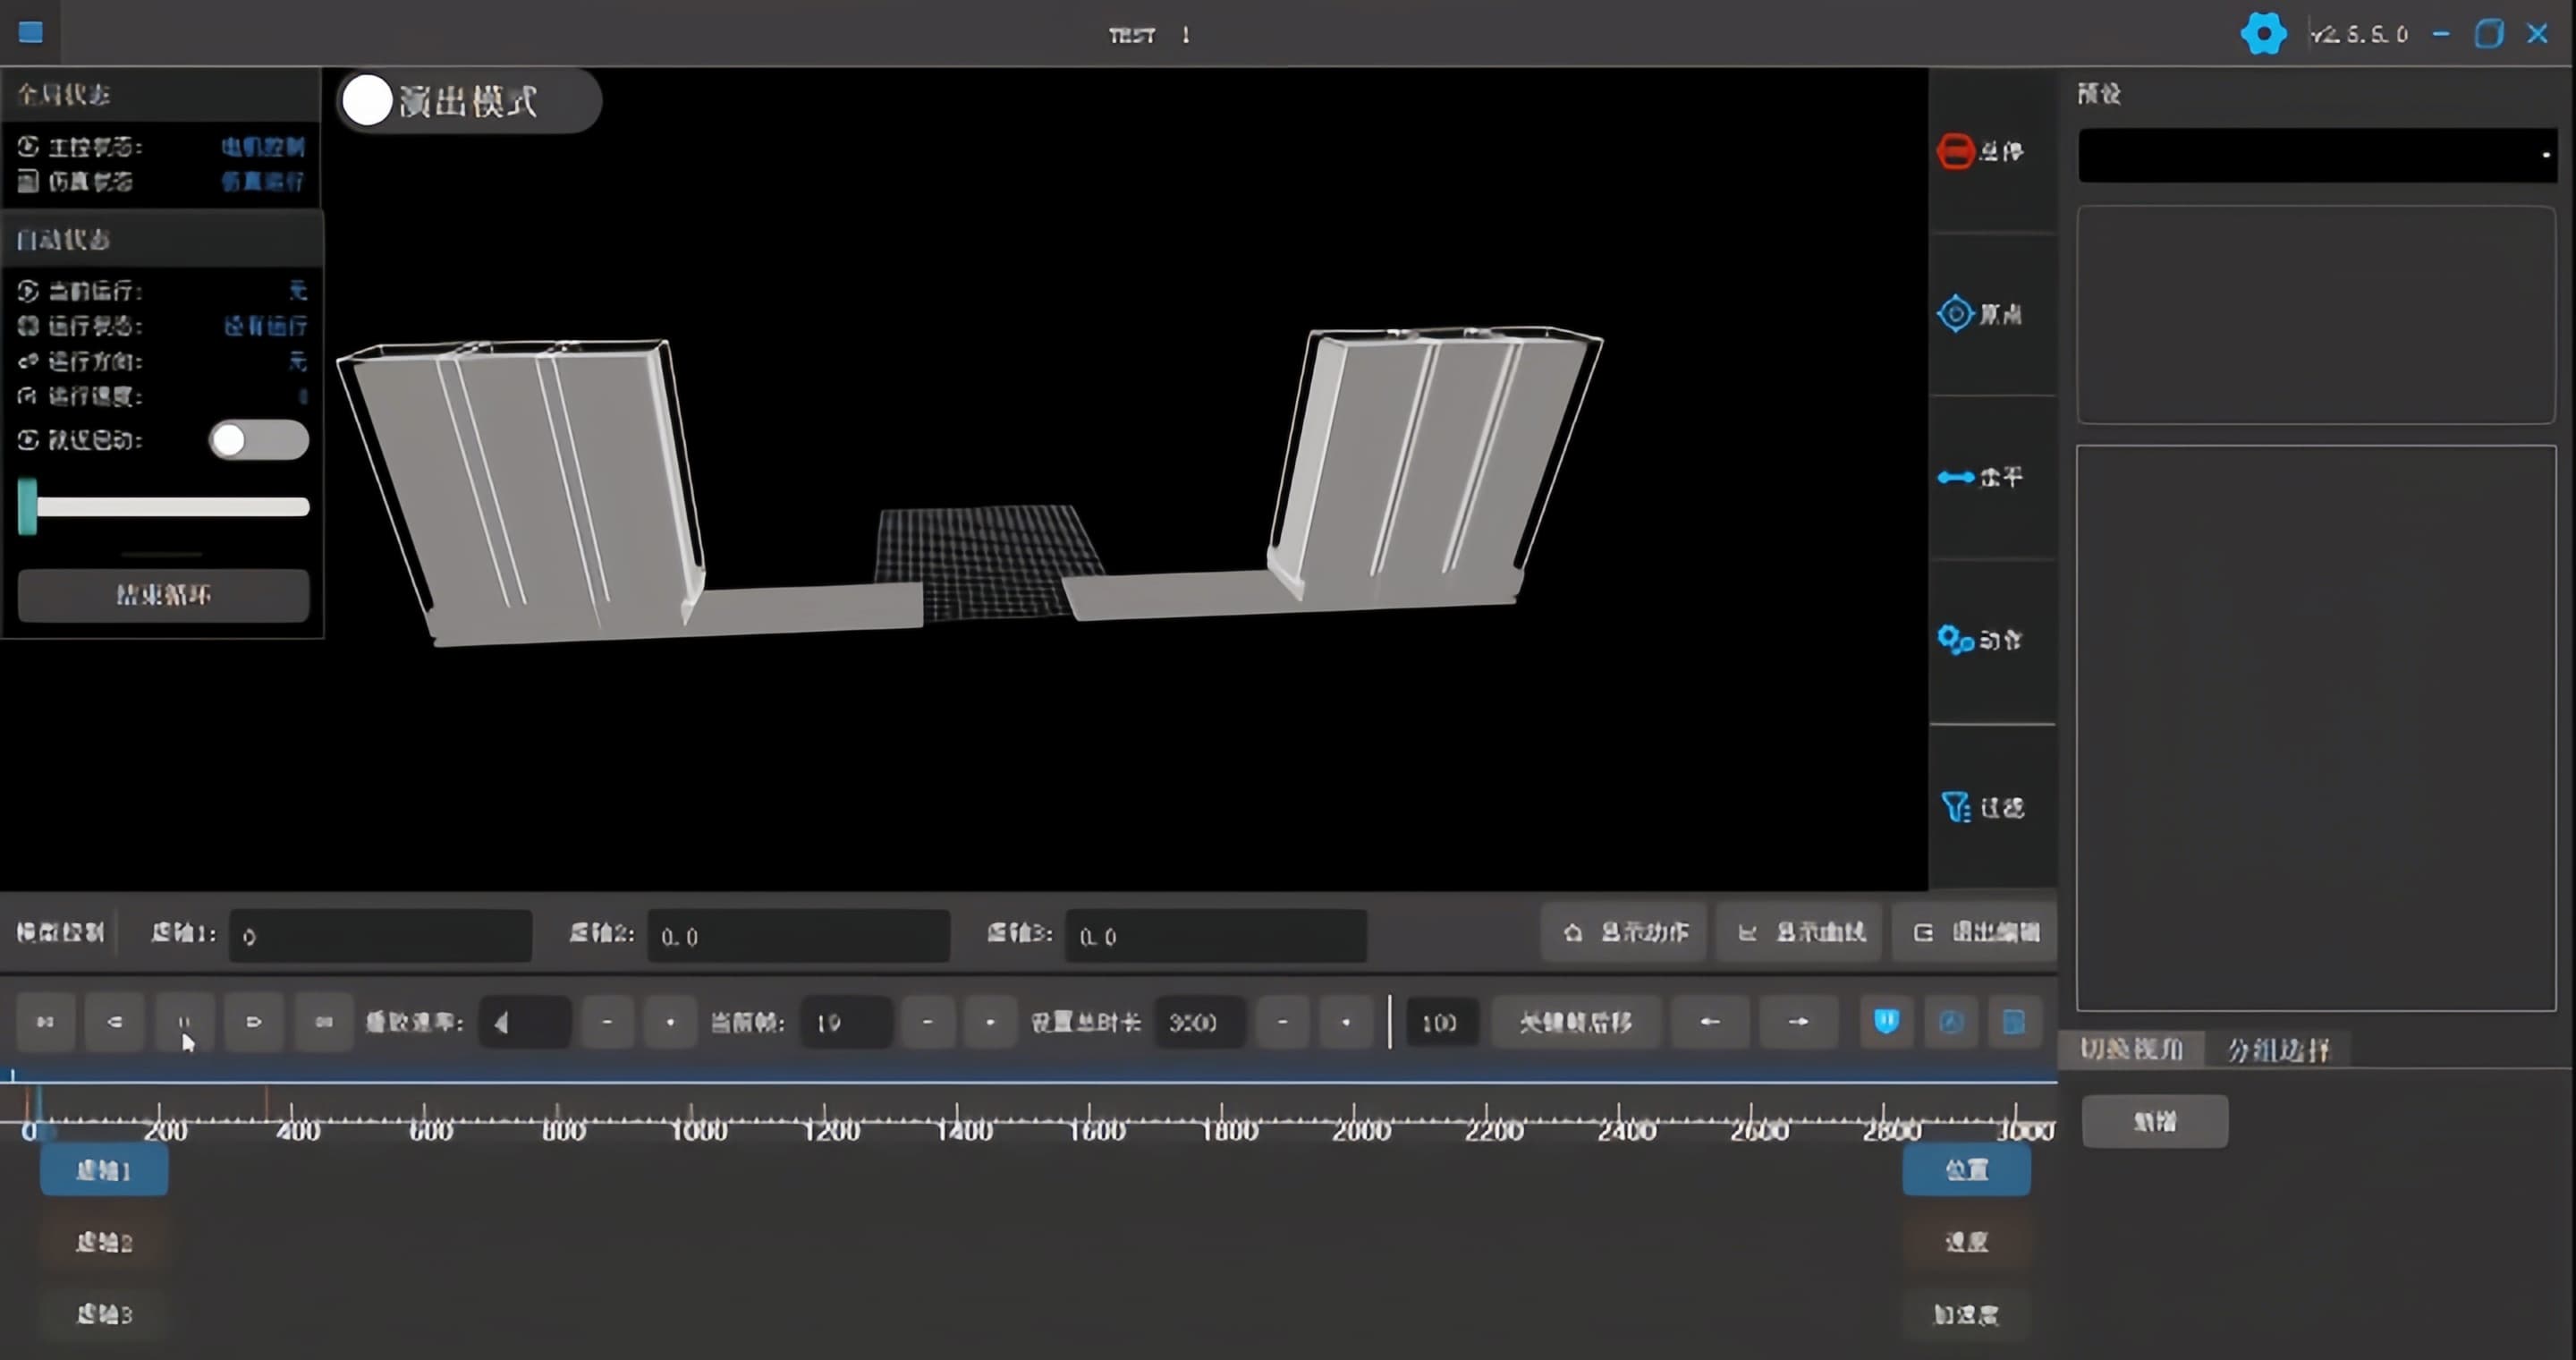
Task: Click the 退出编辑 exit editing button
Action: pos(1976,932)
